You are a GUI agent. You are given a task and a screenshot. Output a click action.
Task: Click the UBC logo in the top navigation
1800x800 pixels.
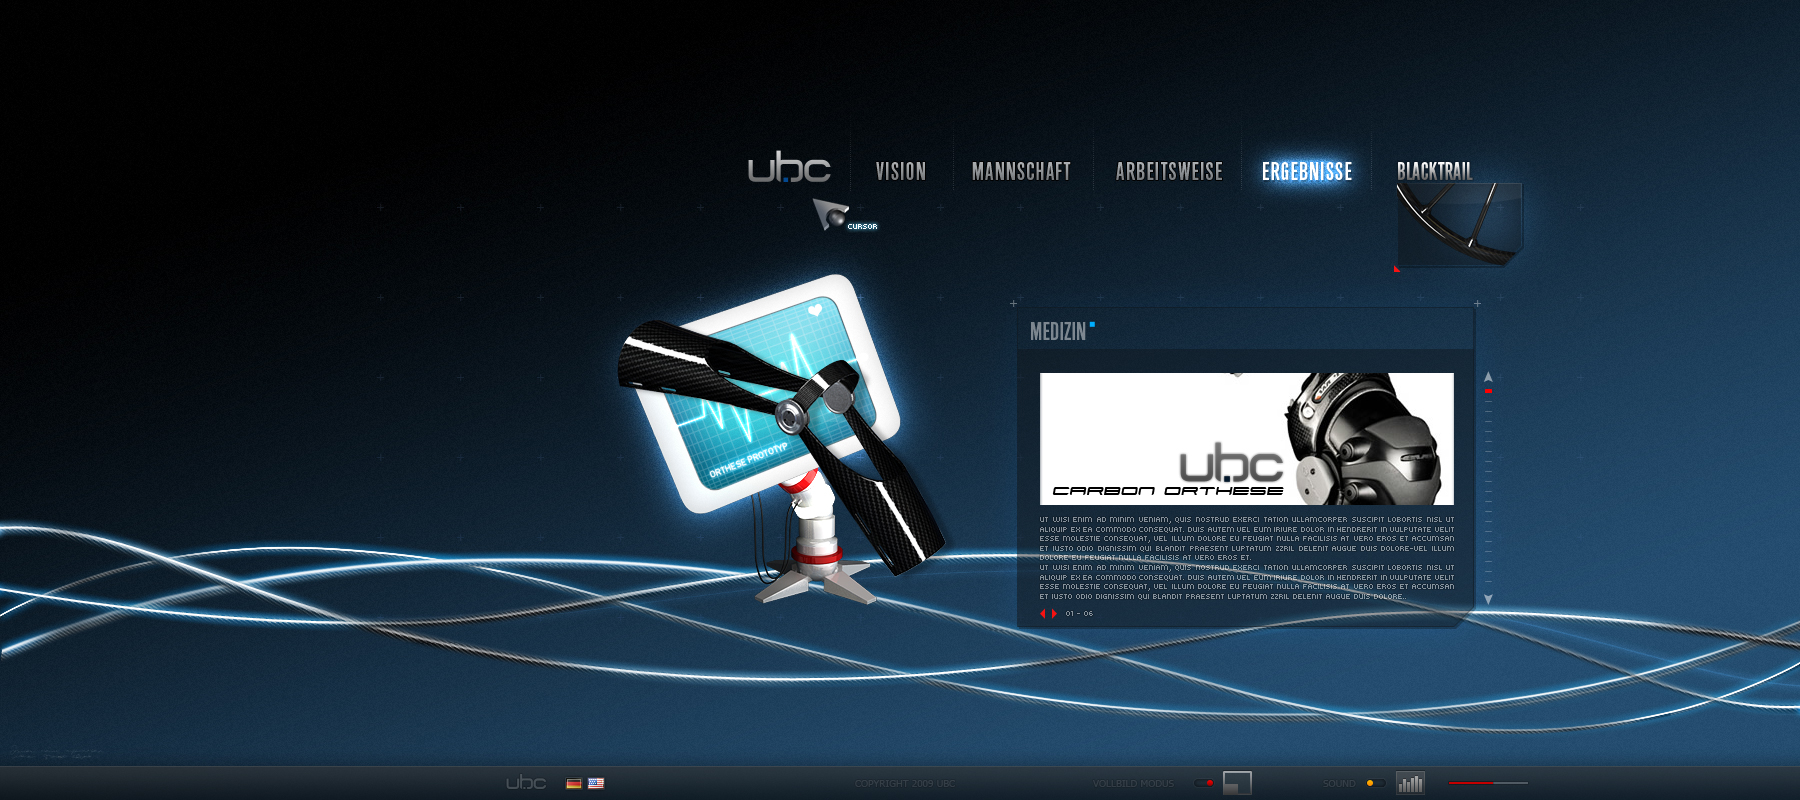pyautogui.click(x=789, y=168)
